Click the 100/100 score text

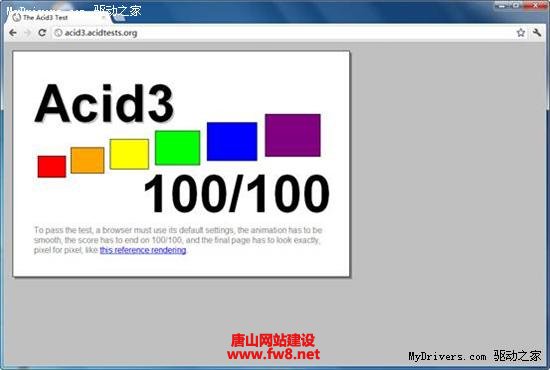tap(237, 194)
